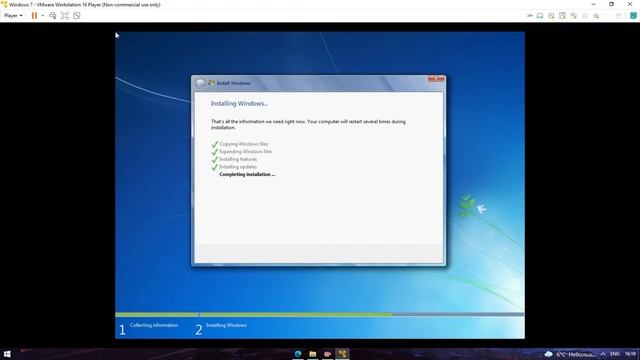Open the Player menu
Screen dimensions: 640x360
13,16
